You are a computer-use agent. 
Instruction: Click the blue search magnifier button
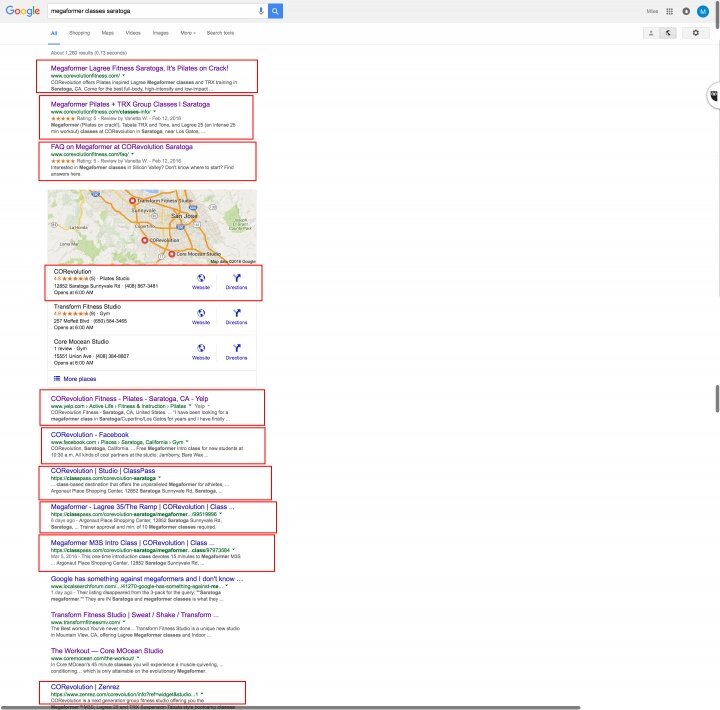coord(275,11)
